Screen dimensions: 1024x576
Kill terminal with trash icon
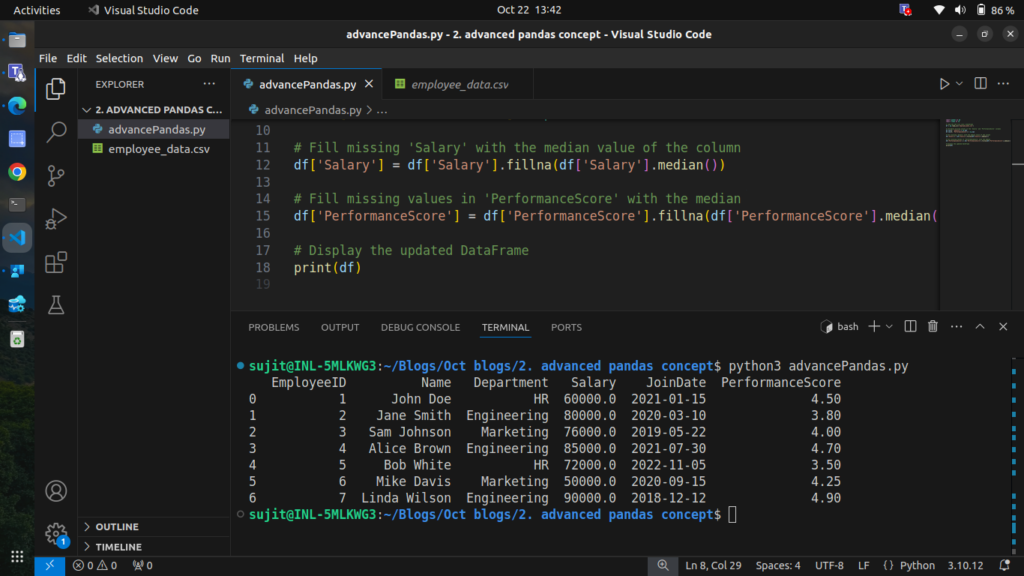coord(933,327)
